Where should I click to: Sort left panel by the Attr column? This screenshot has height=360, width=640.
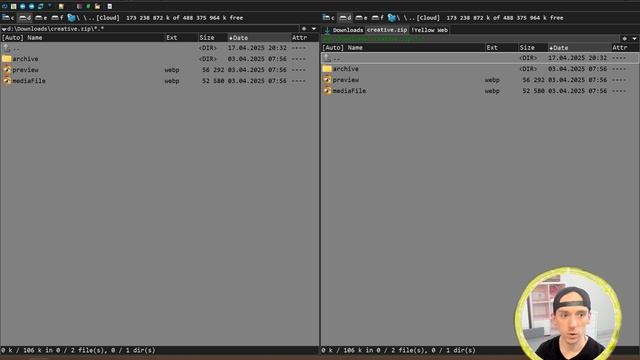pos(304,38)
